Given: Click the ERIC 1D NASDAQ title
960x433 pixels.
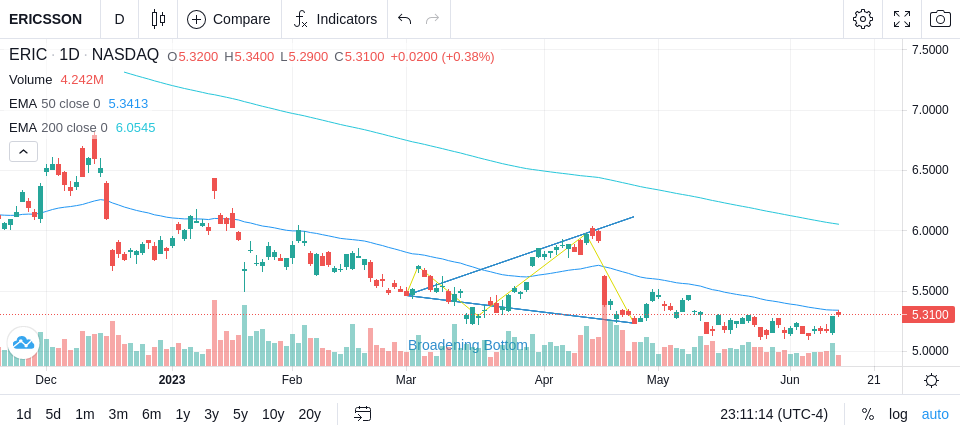Looking at the screenshot, I should pyautogui.click(x=84, y=55).
